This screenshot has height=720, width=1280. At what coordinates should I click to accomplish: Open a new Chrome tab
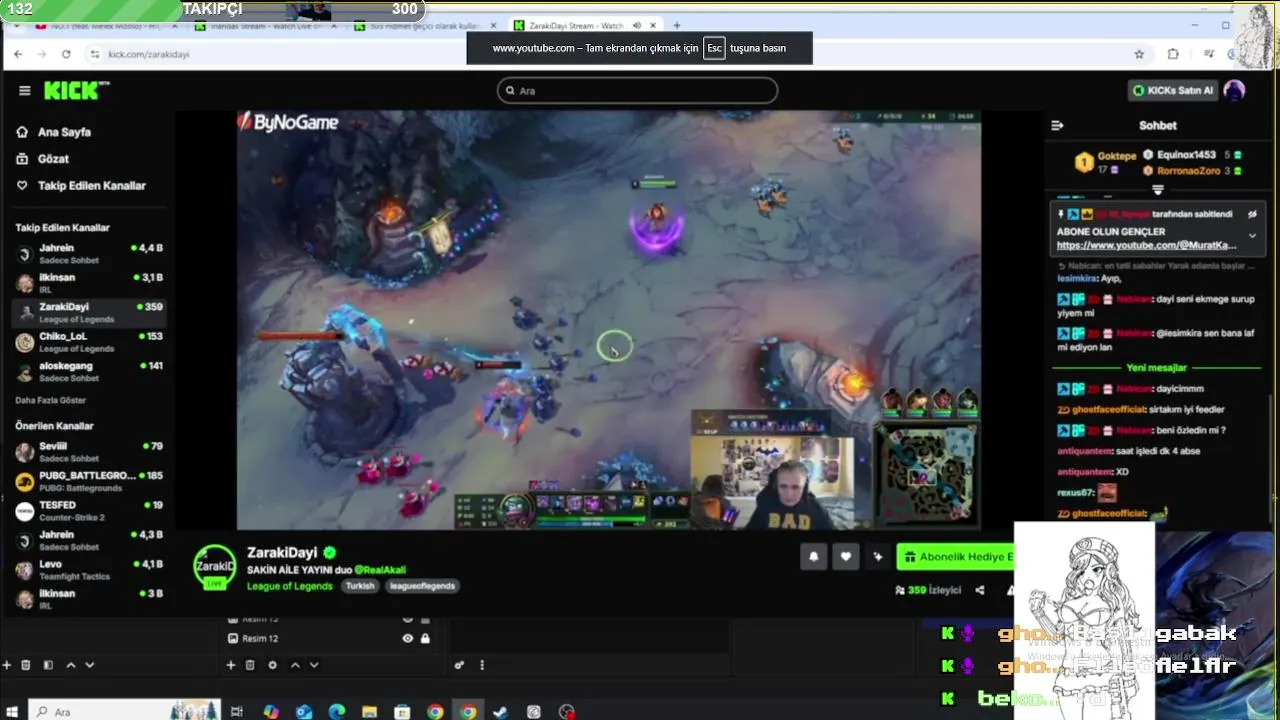coord(677,25)
